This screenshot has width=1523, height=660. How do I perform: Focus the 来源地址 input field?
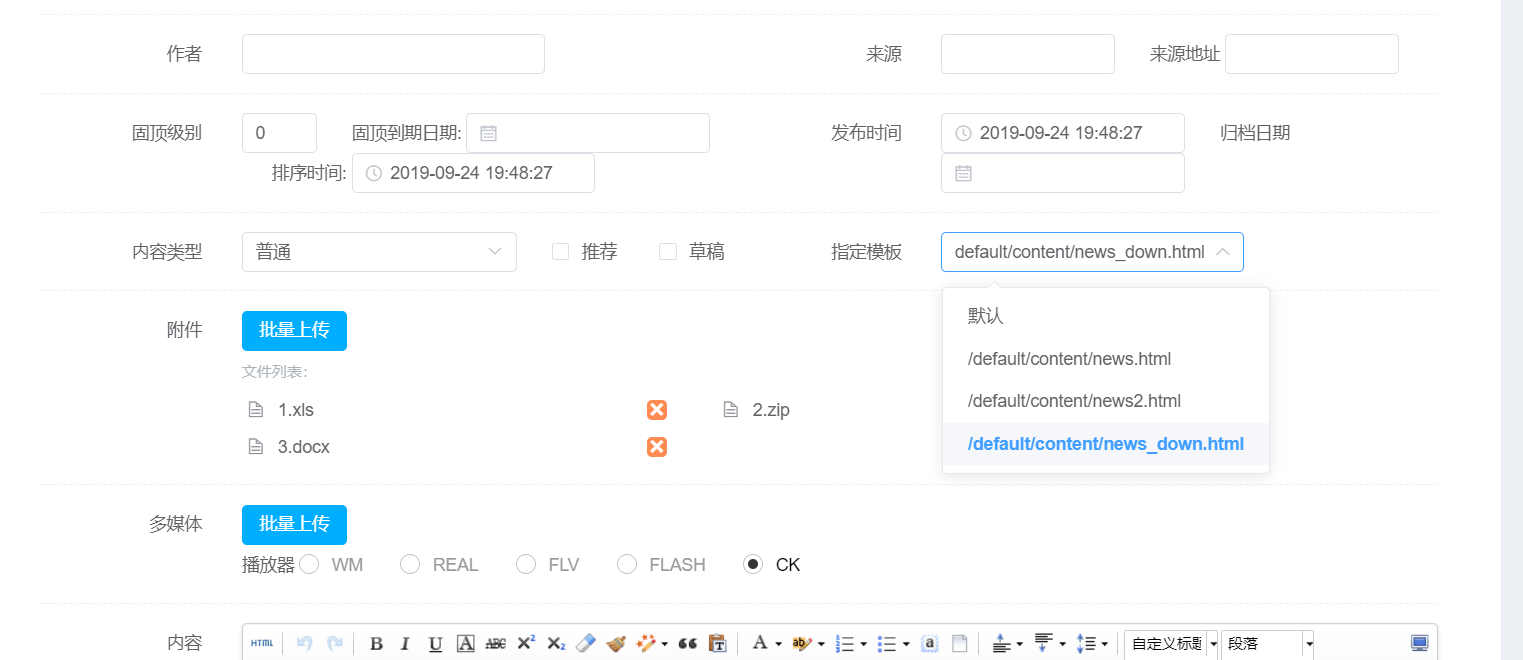tap(1312, 54)
